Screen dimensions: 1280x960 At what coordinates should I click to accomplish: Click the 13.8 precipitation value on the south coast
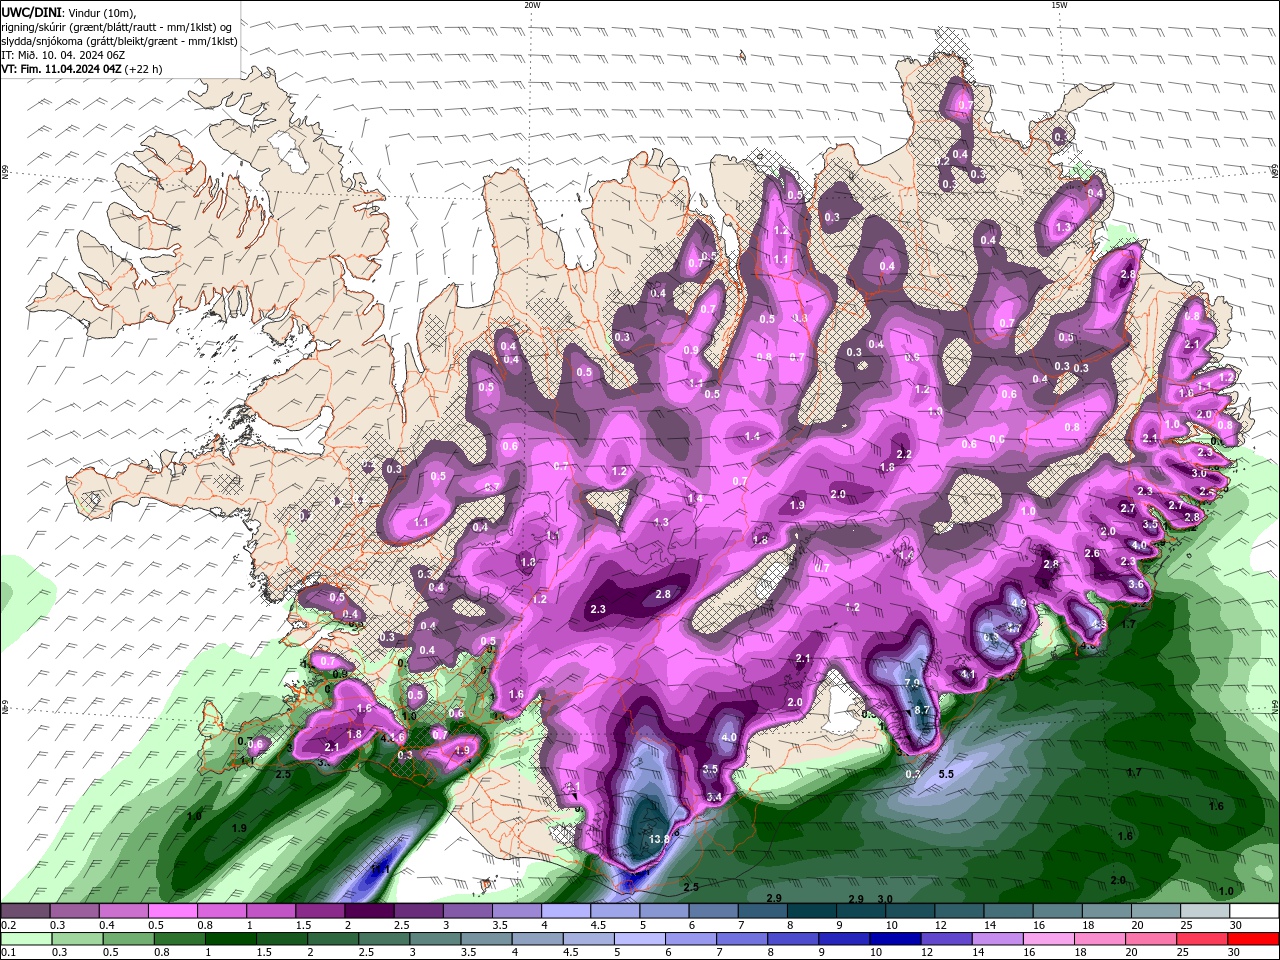659,839
